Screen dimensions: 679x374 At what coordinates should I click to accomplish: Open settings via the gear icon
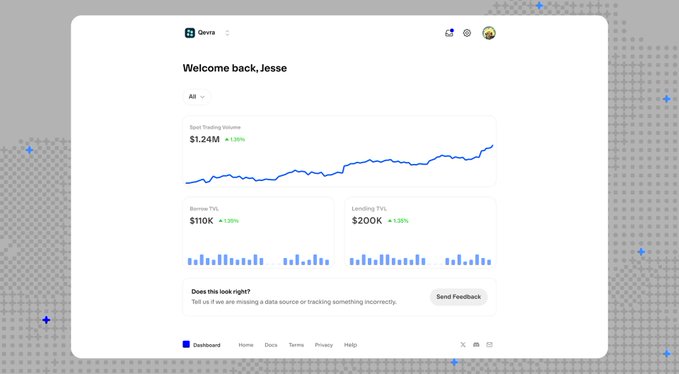[x=467, y=33]
